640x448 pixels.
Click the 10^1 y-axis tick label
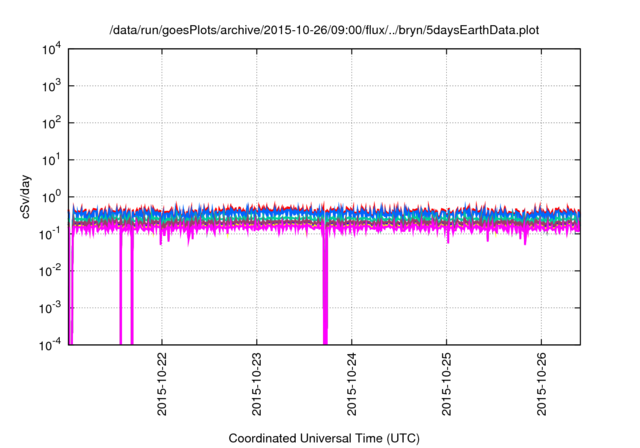(x=52, y=160)
